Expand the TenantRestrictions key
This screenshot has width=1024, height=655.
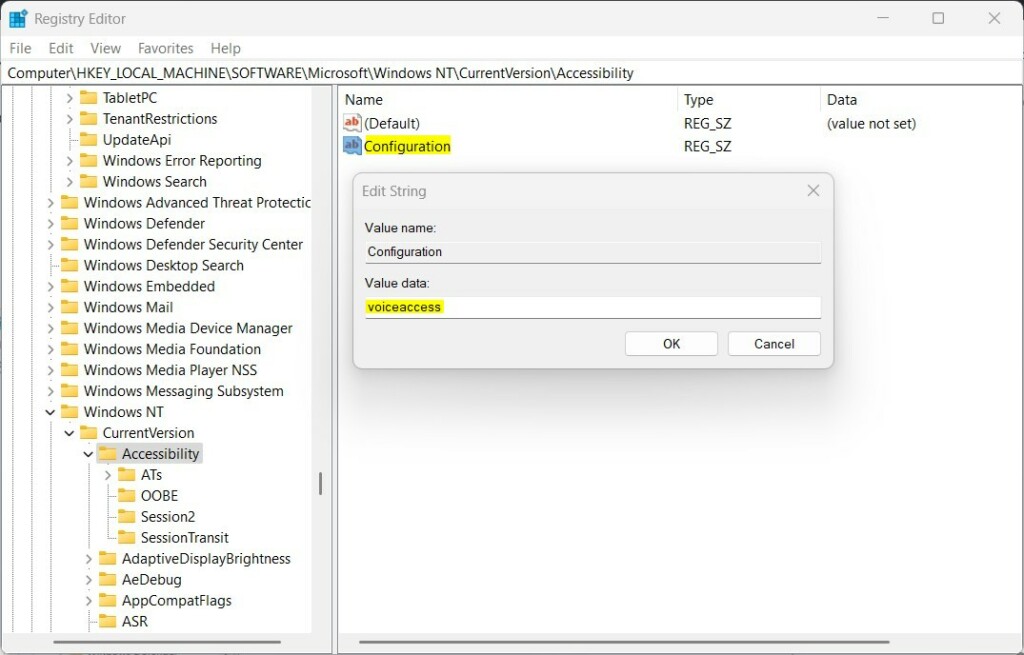(69, 119)
